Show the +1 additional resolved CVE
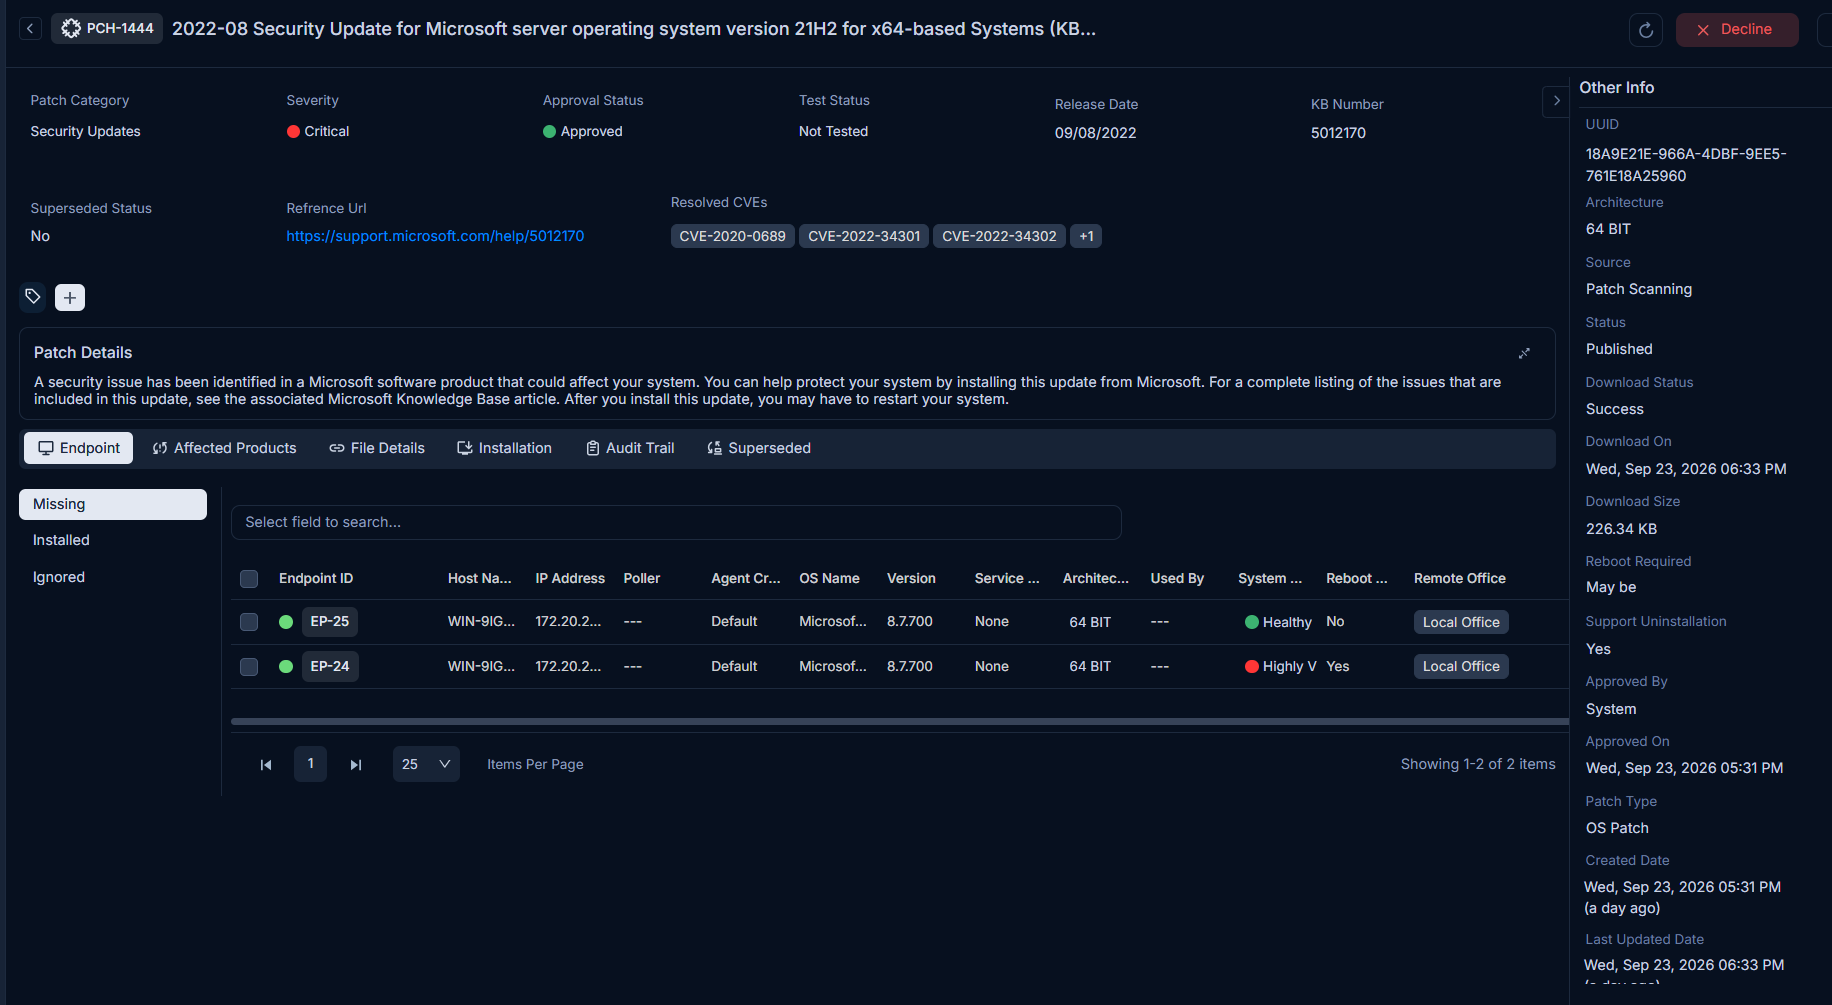1832x1005 pixels. (x=1086, y=236)
